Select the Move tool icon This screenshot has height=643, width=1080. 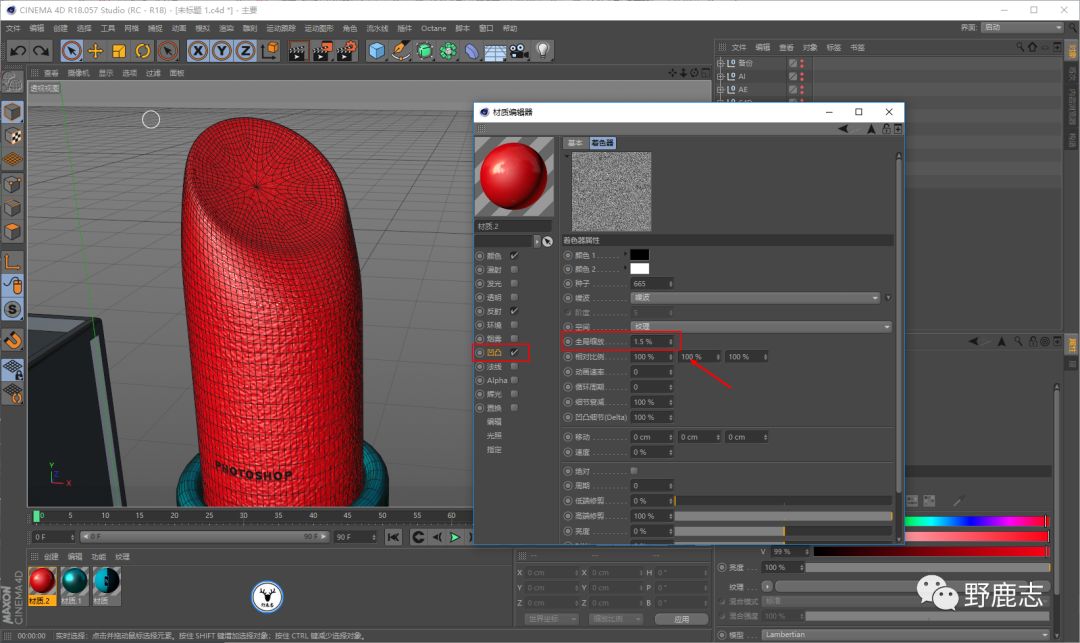tap(96, 51)
